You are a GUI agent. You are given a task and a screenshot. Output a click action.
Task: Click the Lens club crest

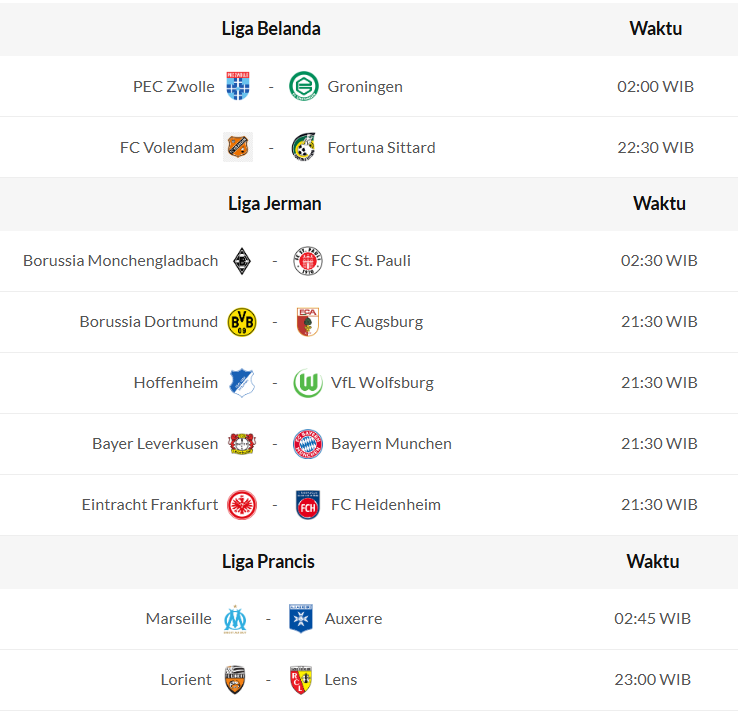pos(301,680)
